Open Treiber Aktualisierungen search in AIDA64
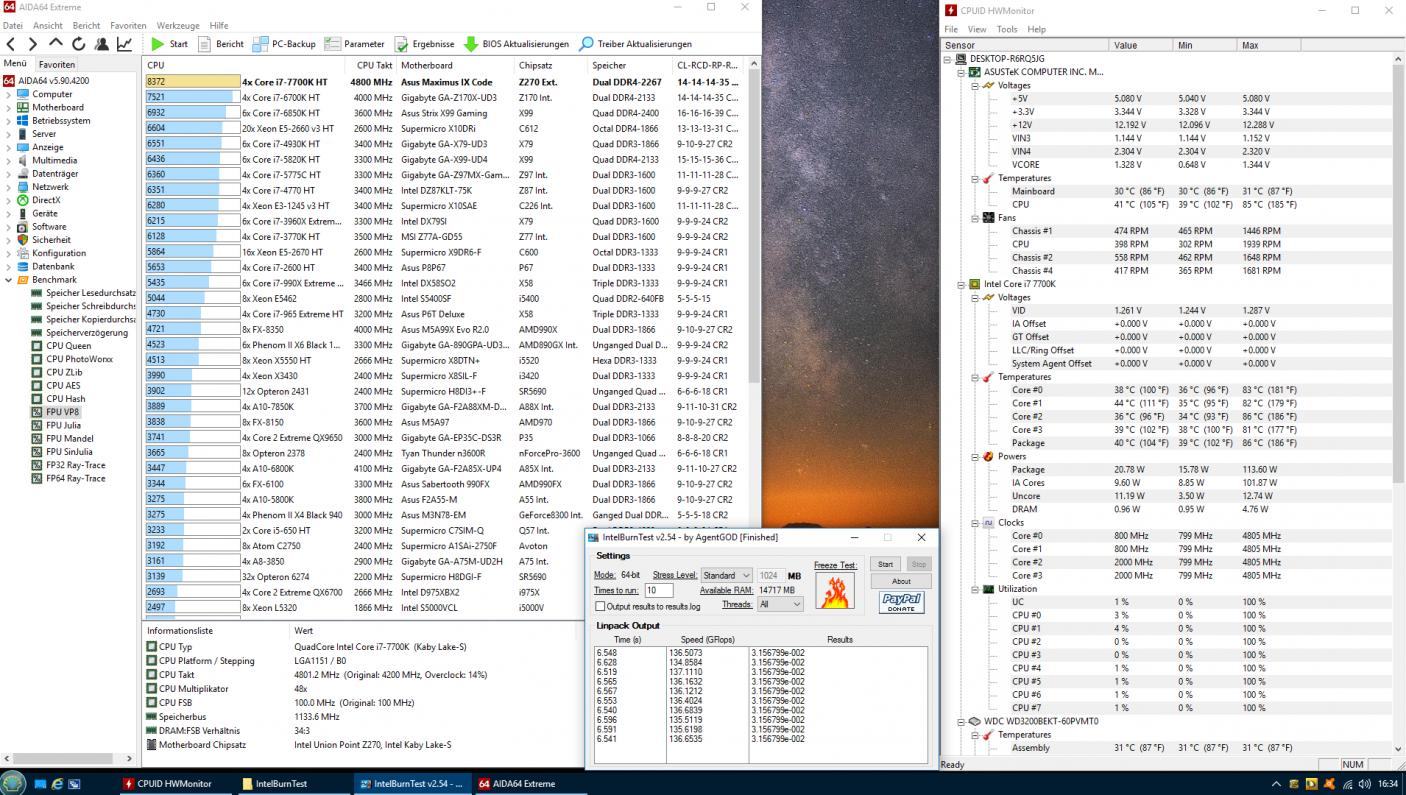Image resolution: width=1406 pixels, height=795 pixels. (x=635, y=44)
